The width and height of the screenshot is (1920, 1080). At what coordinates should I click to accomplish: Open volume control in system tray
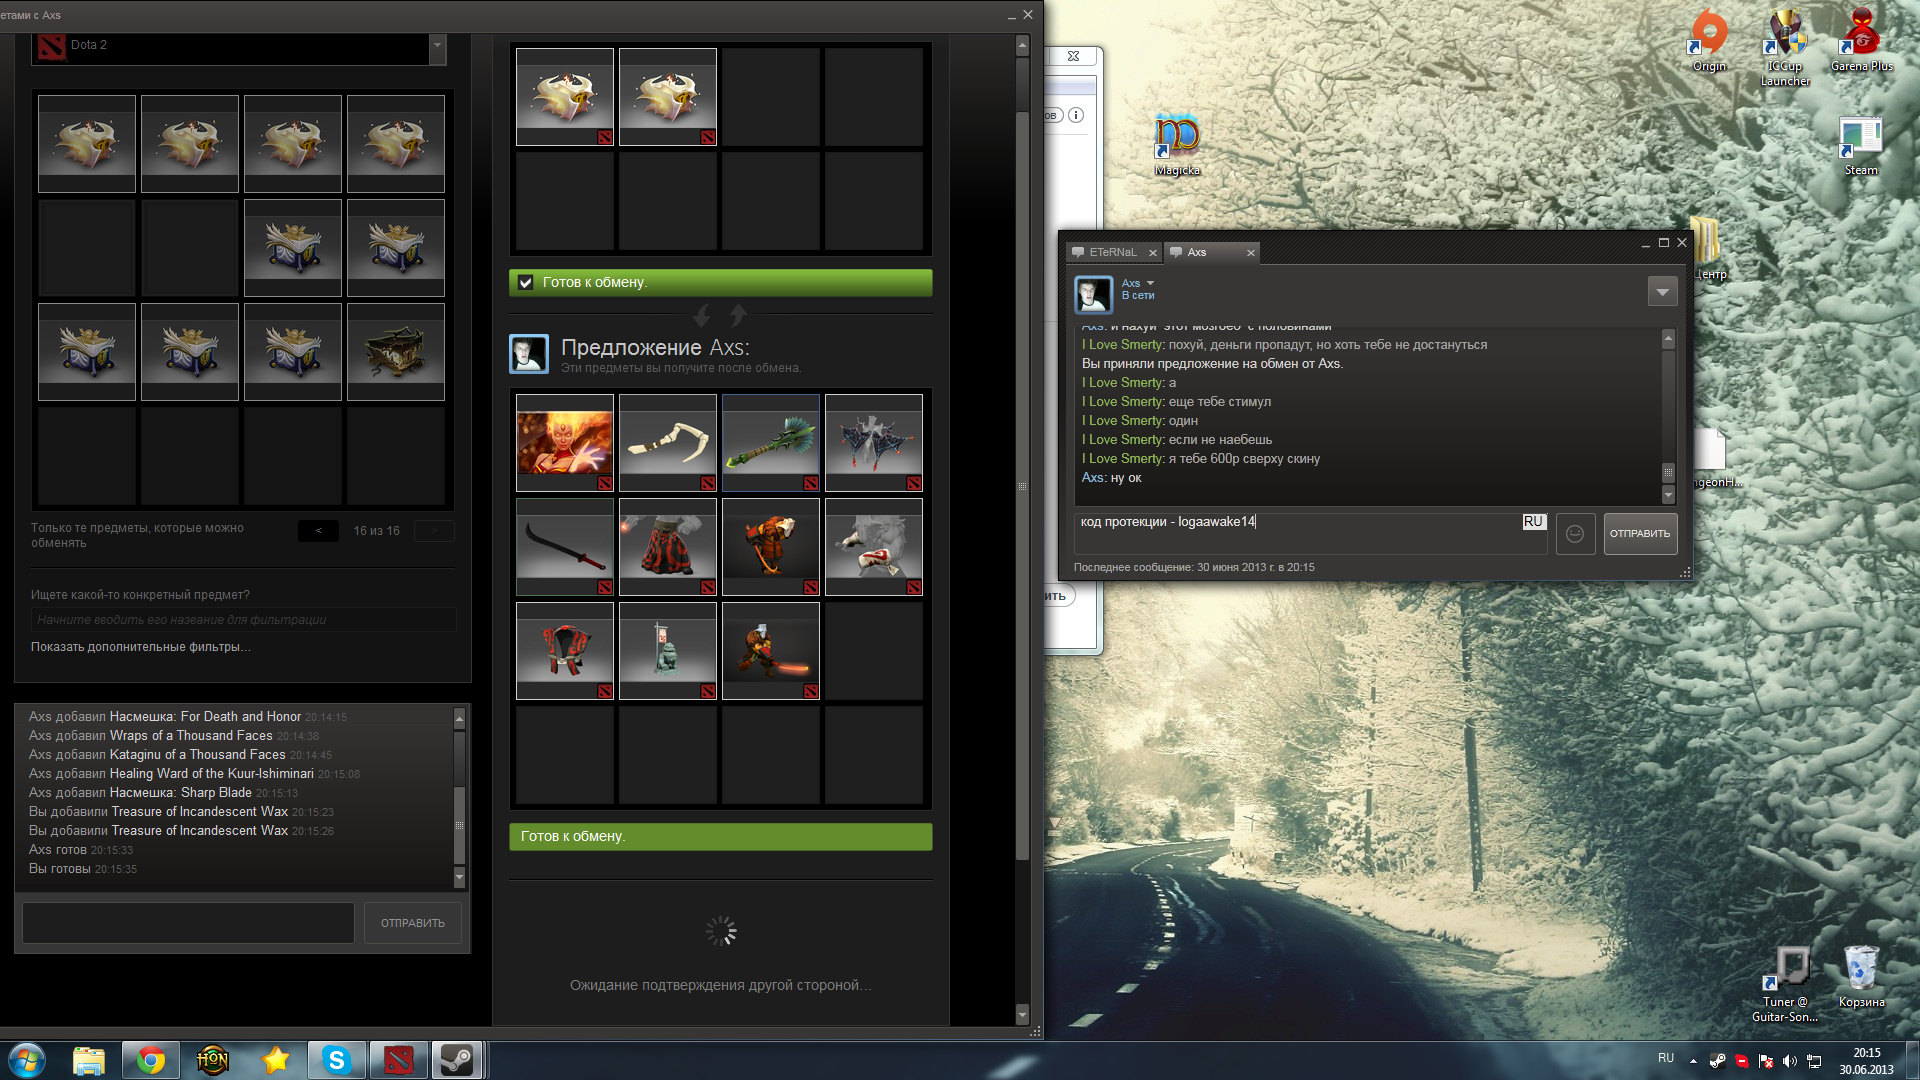tap(1790, 1061)
